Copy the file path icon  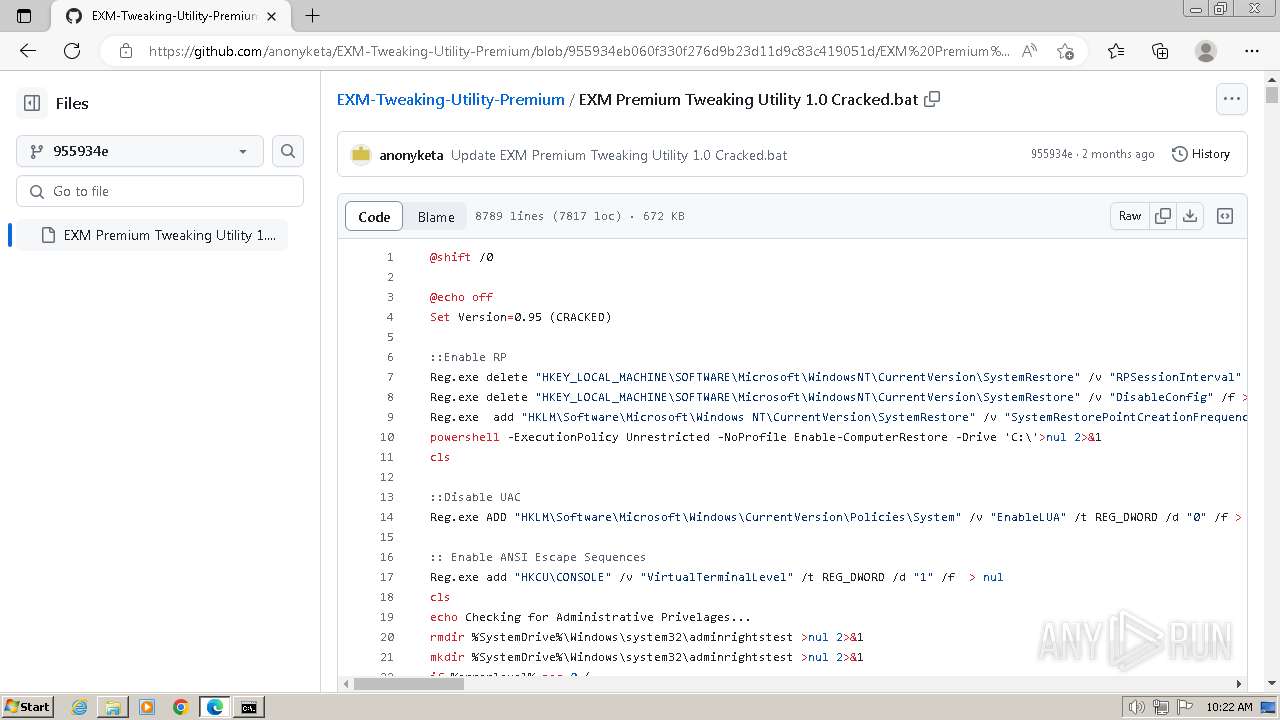tap(932, 99)
